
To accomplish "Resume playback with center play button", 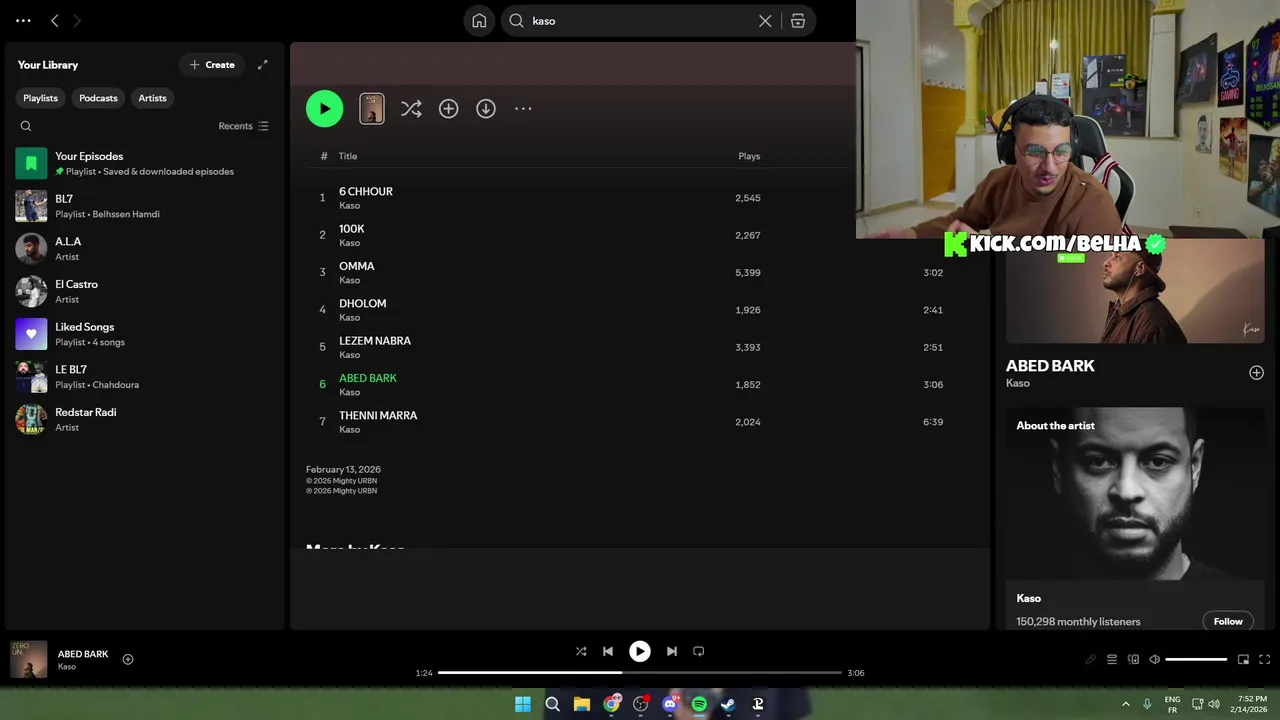I will click(x=640, y=651).
